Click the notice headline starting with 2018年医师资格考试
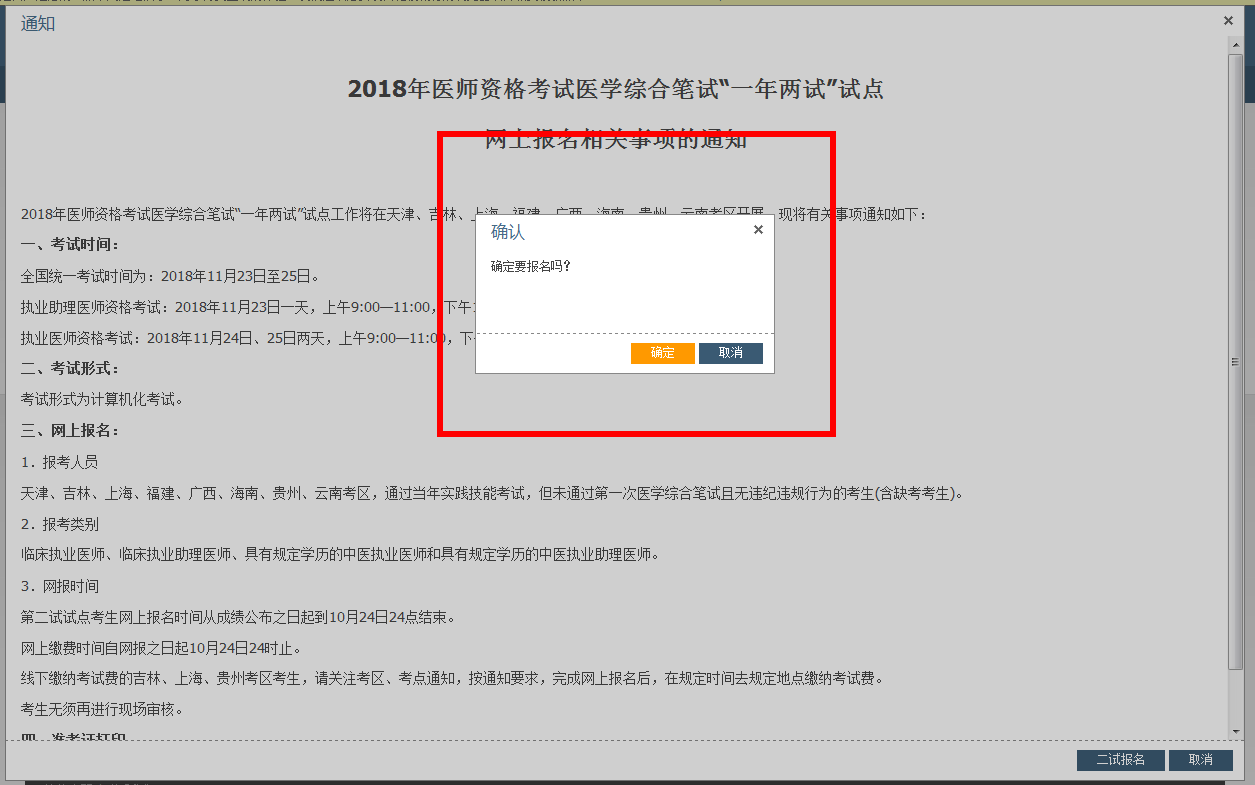 click(615, 89)
